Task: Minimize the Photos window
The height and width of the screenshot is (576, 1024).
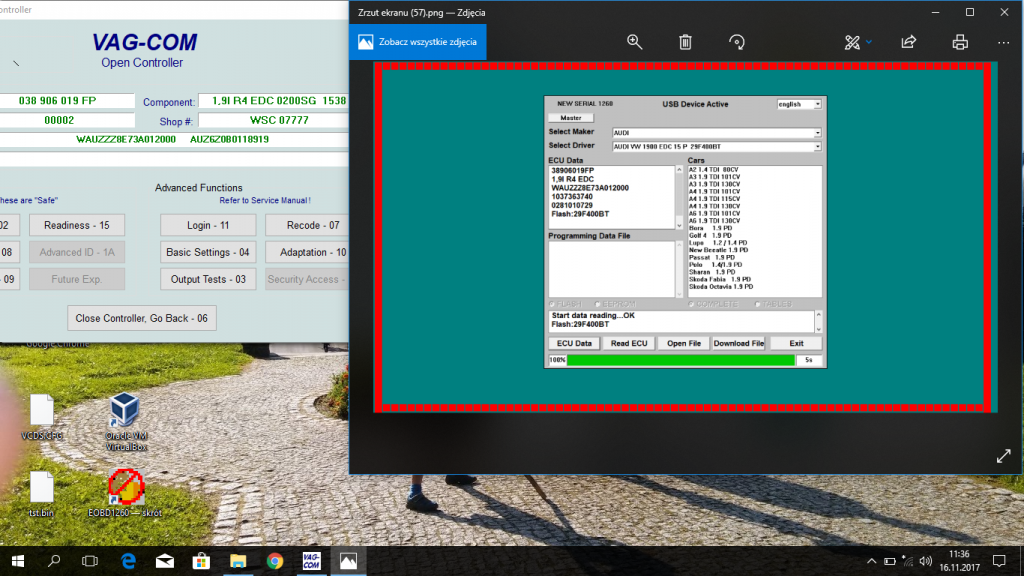Action: 935,12
